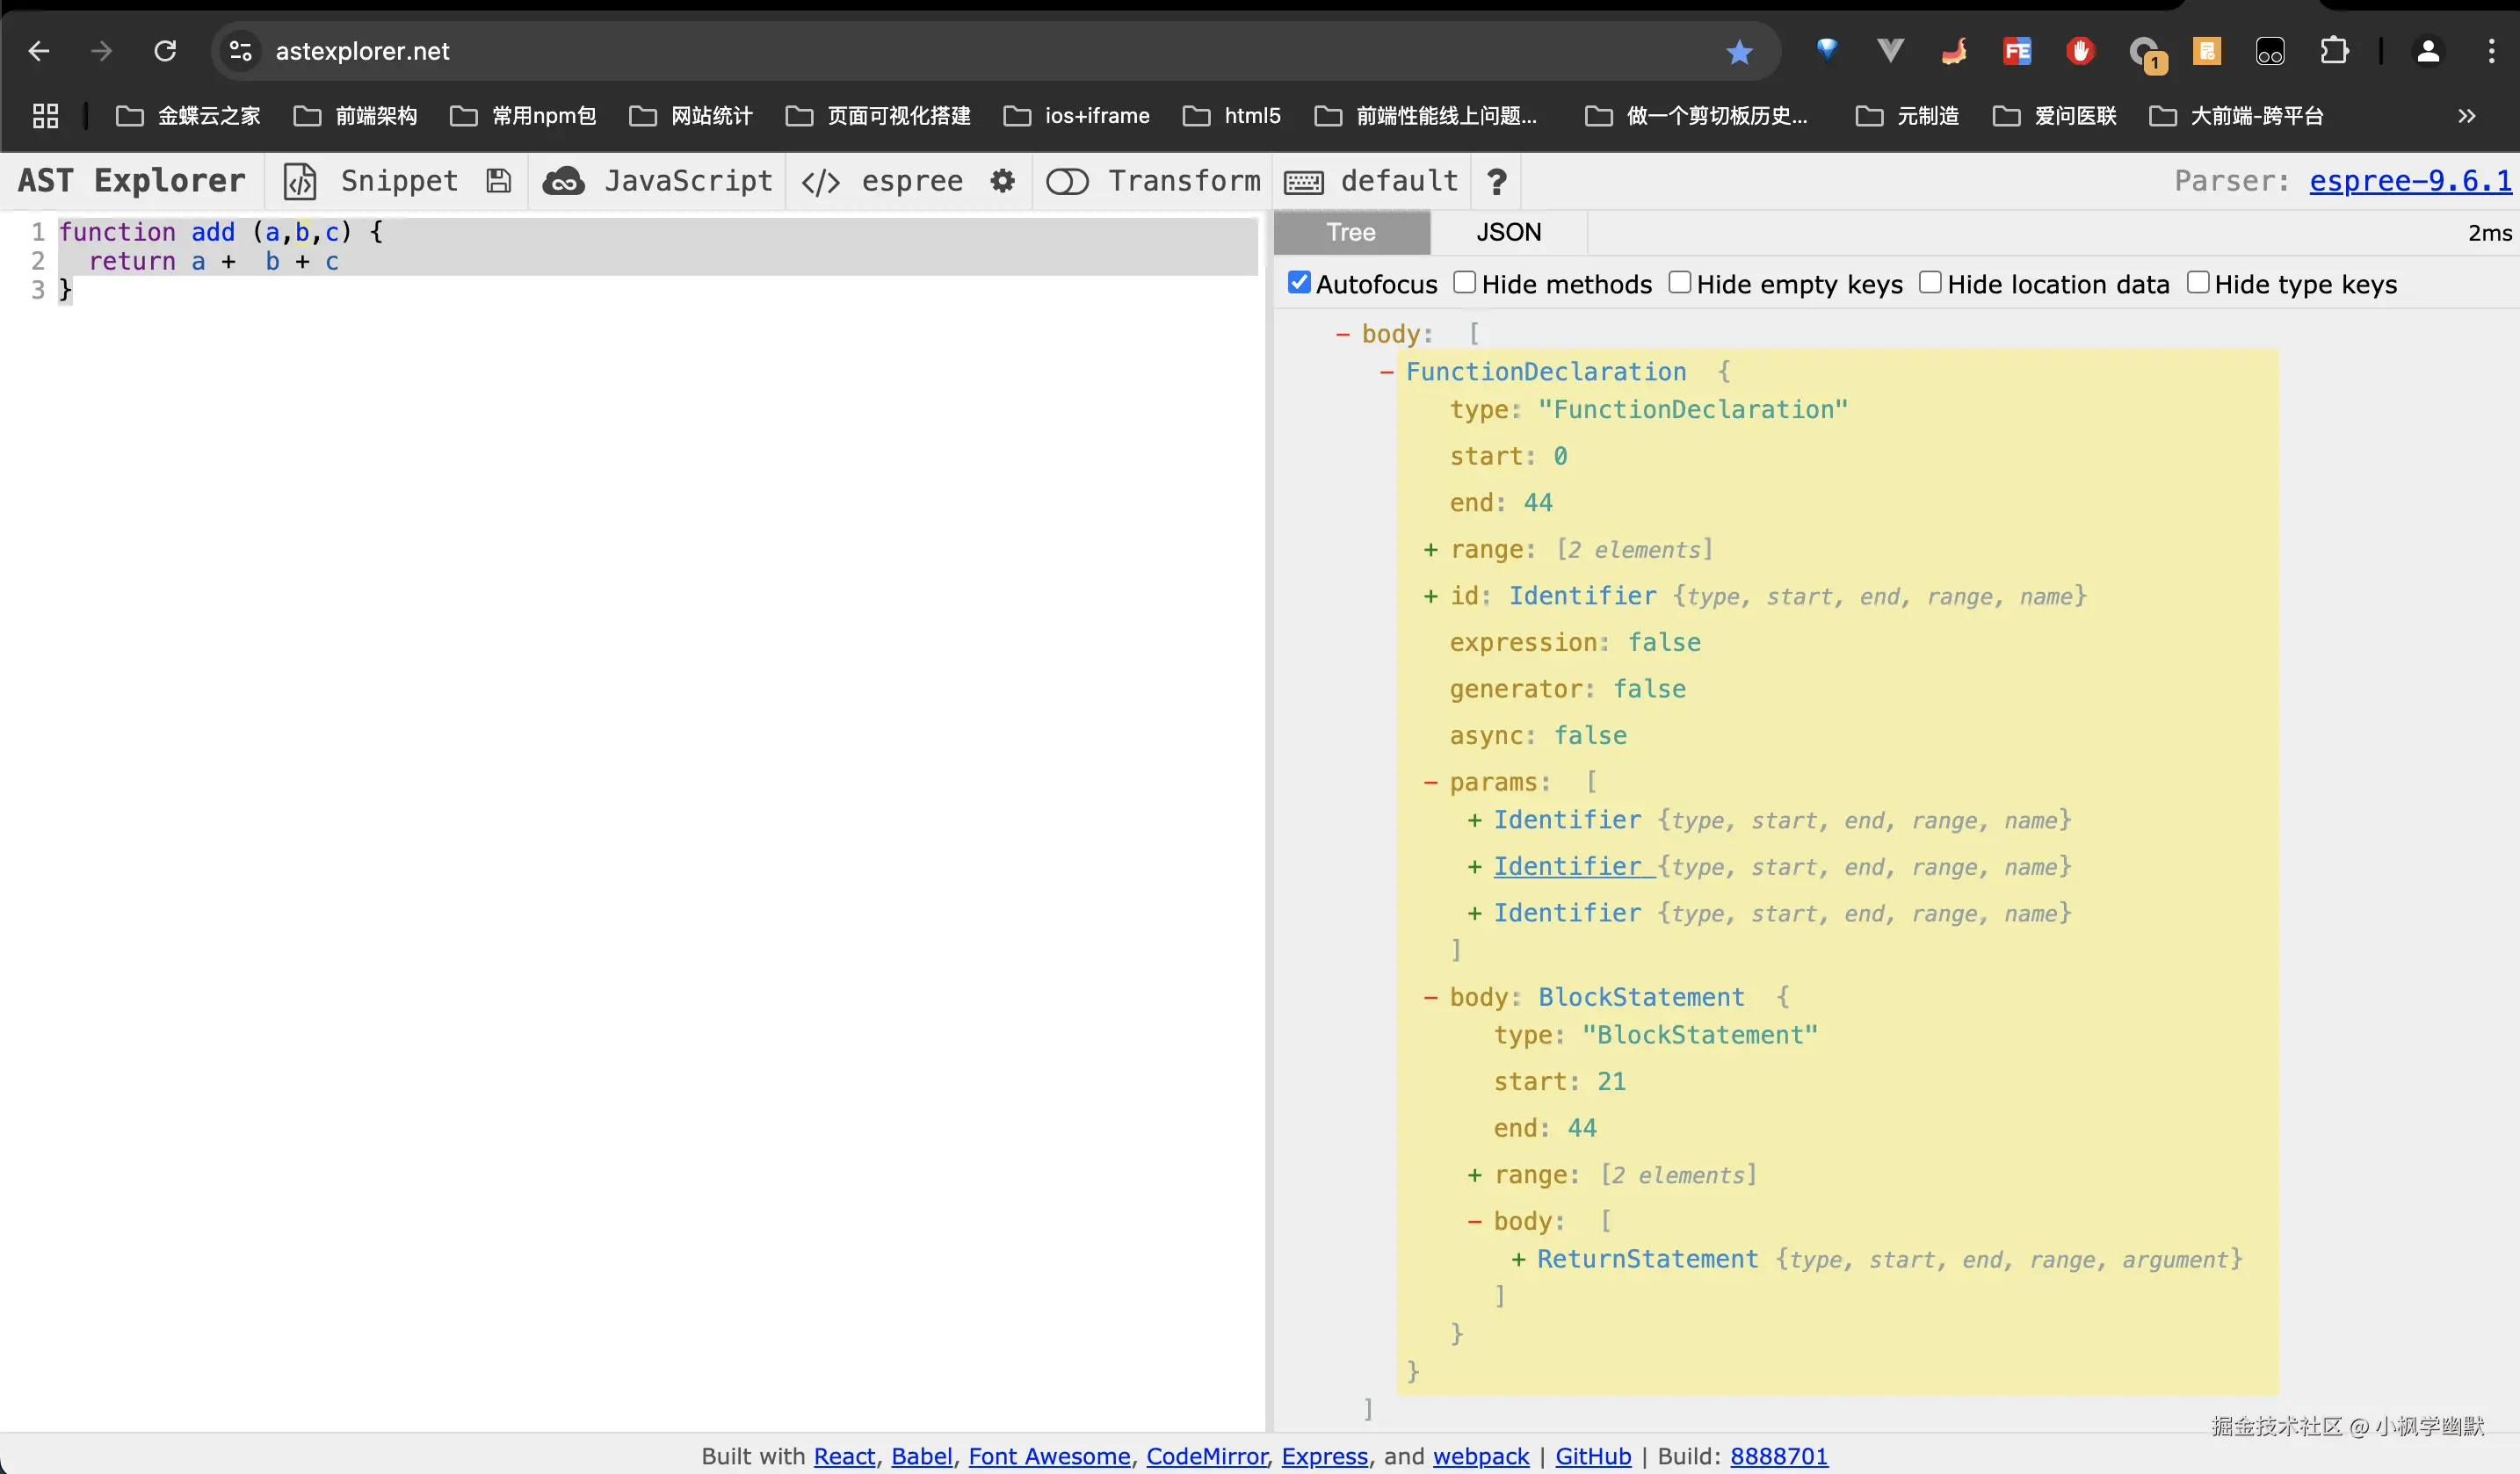2520x1474 pixels.
Task: Click the browser bookmark star icon
Action: (x=1739, y=52)
